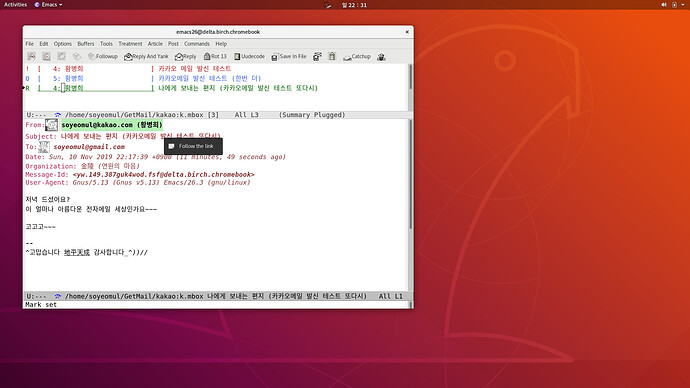Image resolution: width=690 pixels, height=388 pixels.
Task: Open the Activities overview
Action: (x=15, y=4)
